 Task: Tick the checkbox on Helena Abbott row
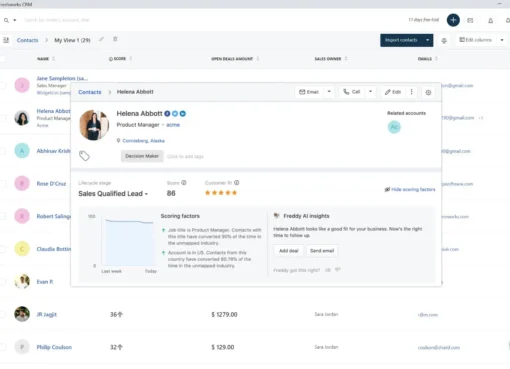pos(2,118)
